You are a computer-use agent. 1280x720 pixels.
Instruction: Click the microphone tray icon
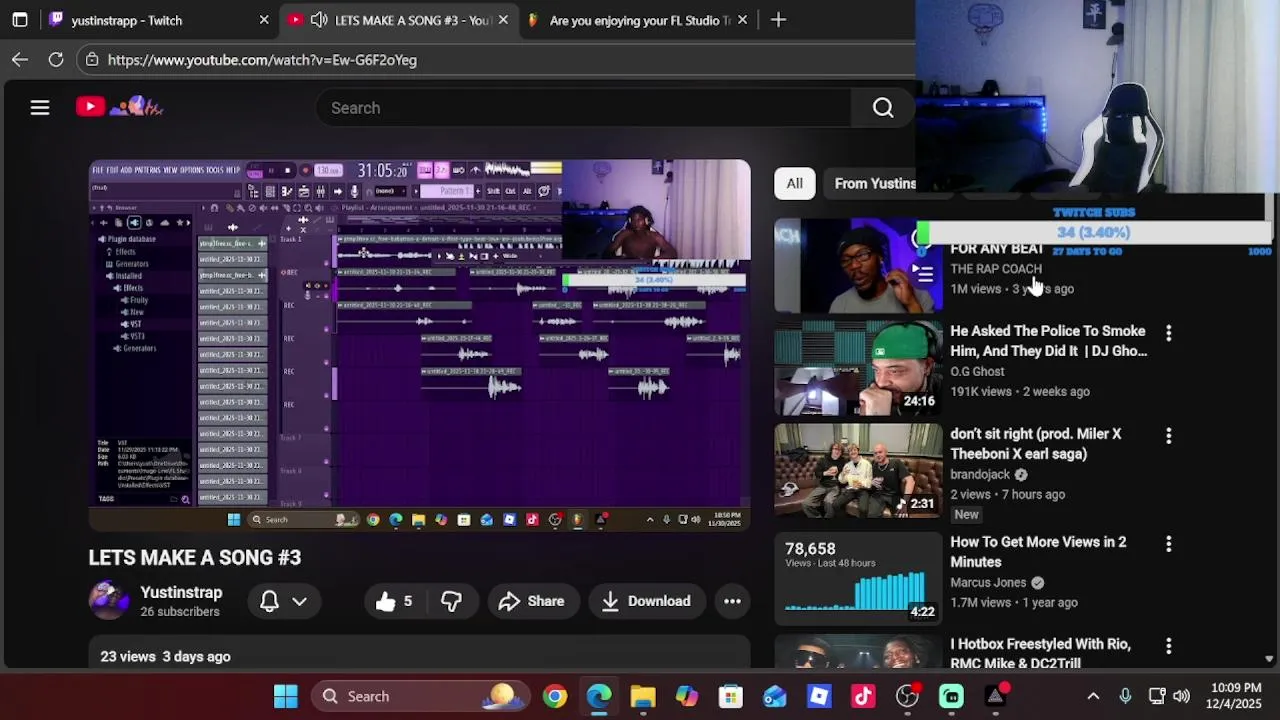click(x=1125, y=696)
